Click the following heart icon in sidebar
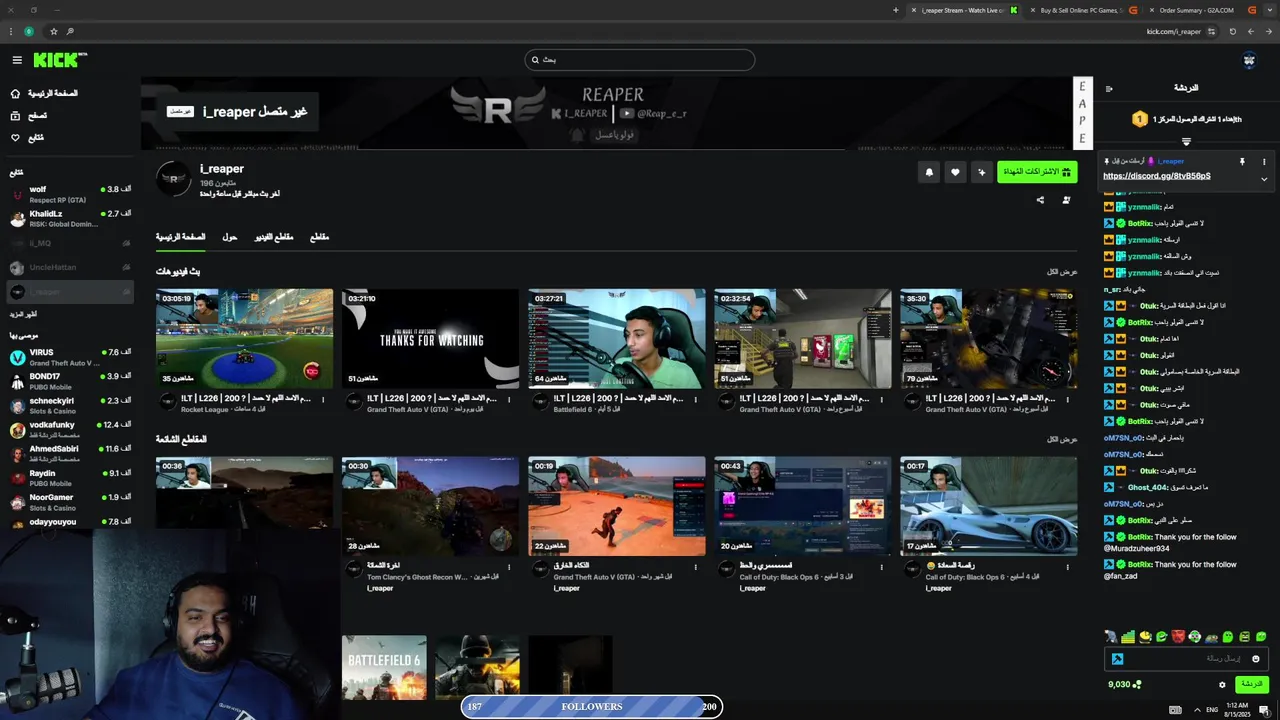Viewport: 1280px width, 720px height. [15, 137]
